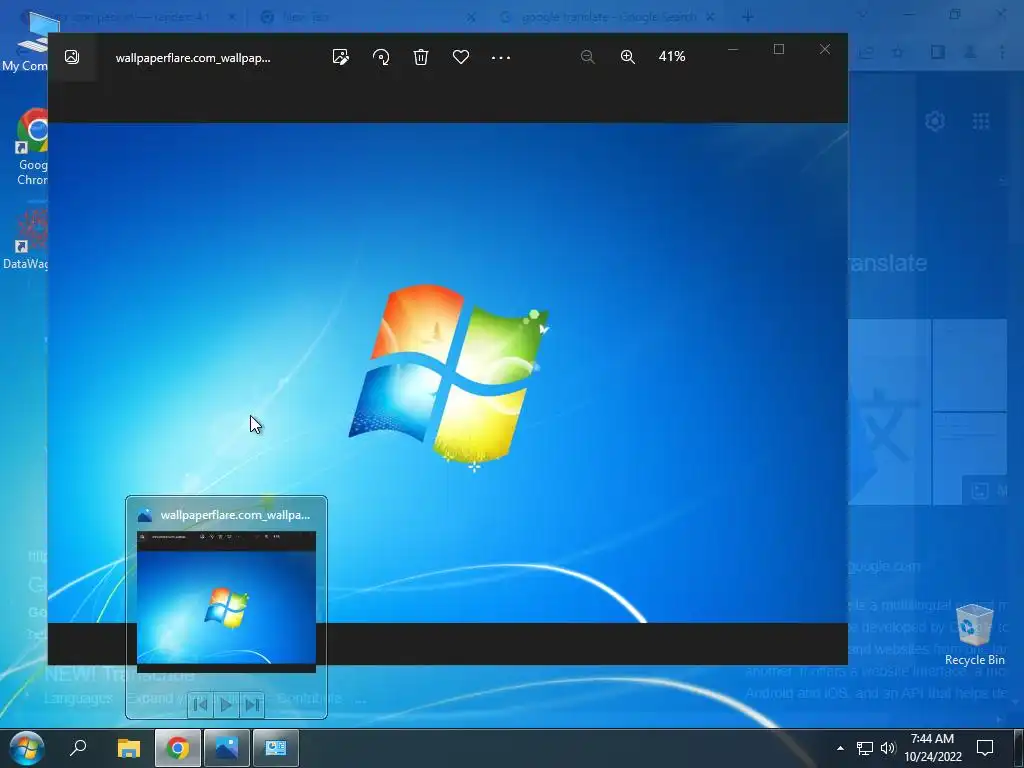Select the Photos window preview thumbnail
The height and width of the screenshot is (768, 1024).
[226, 601]
